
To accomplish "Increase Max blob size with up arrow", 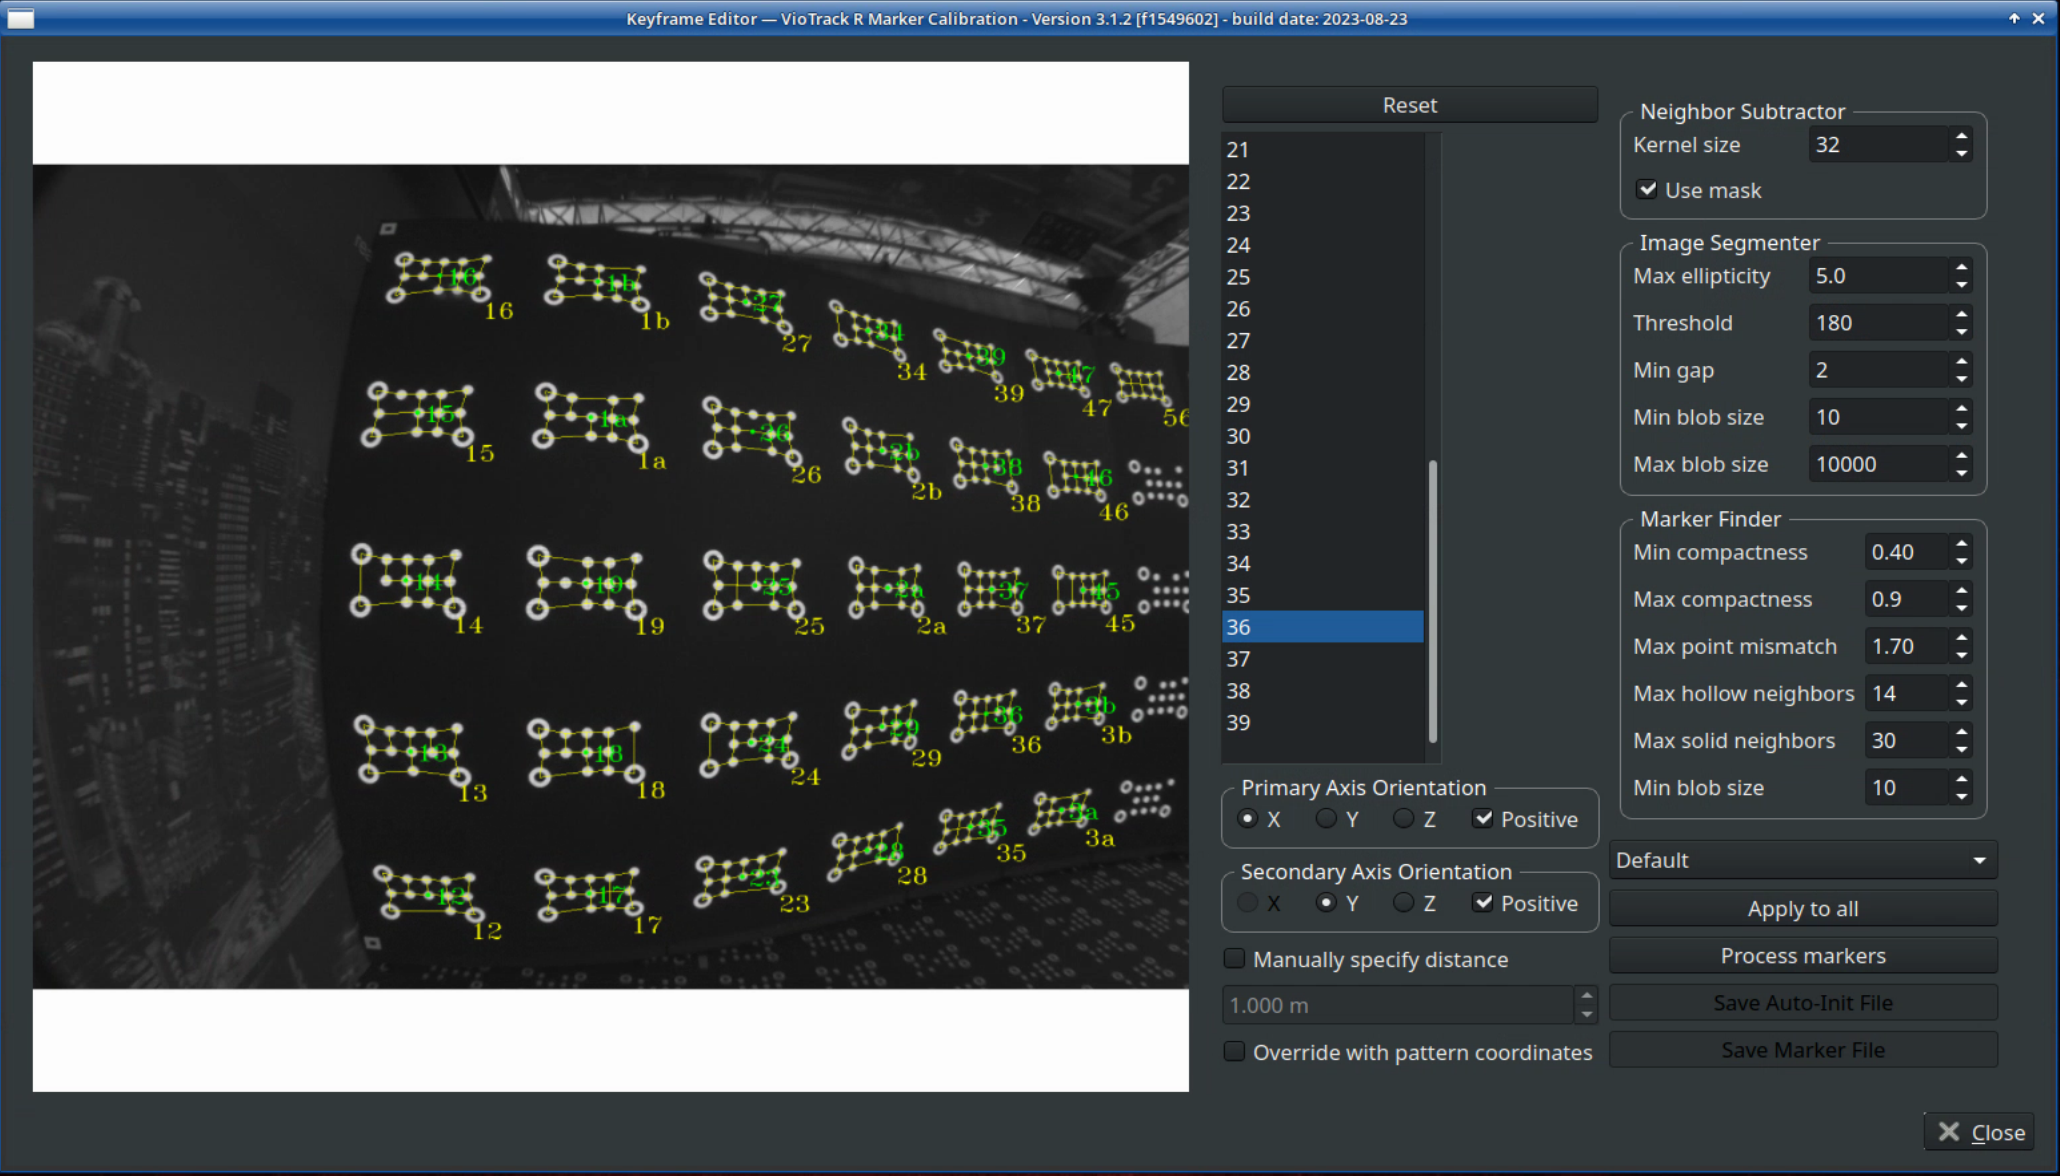I will pos(1961,456).
